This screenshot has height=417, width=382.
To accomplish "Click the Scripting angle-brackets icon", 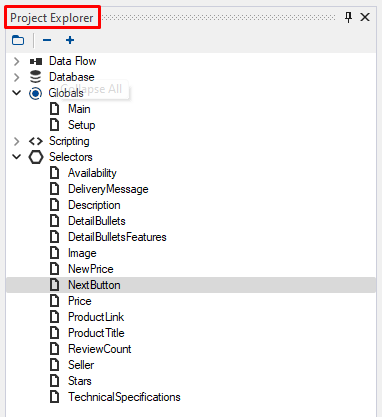I will (x=36, y=141).
